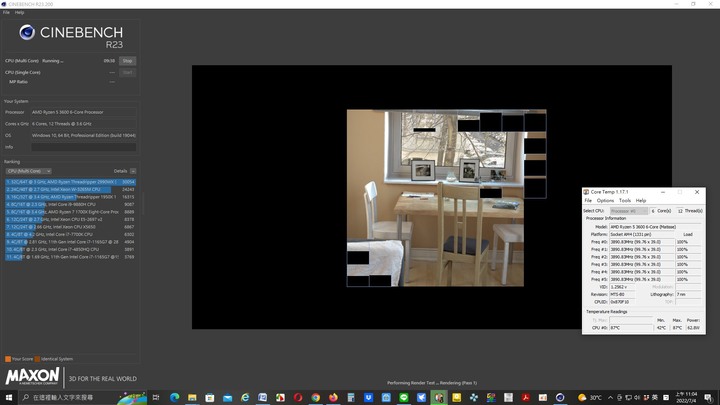
Task: Select the Xeon W-3265M ranking row
Action: pos(70,189)
